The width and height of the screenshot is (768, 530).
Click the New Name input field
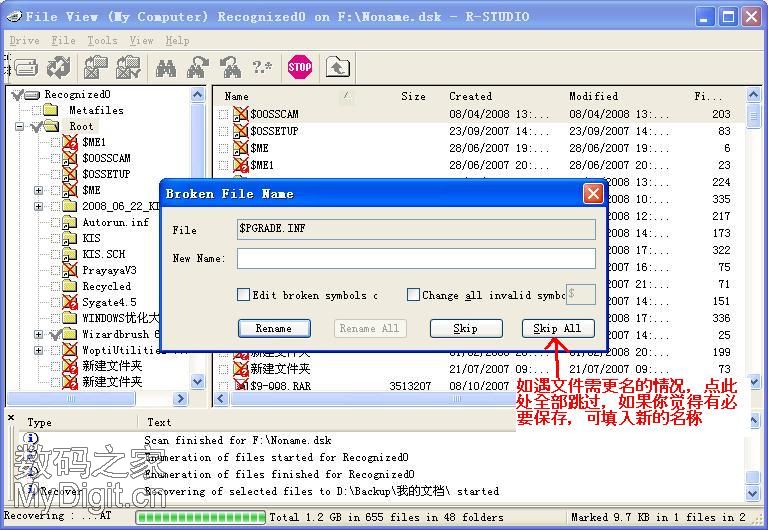(416, 258)
